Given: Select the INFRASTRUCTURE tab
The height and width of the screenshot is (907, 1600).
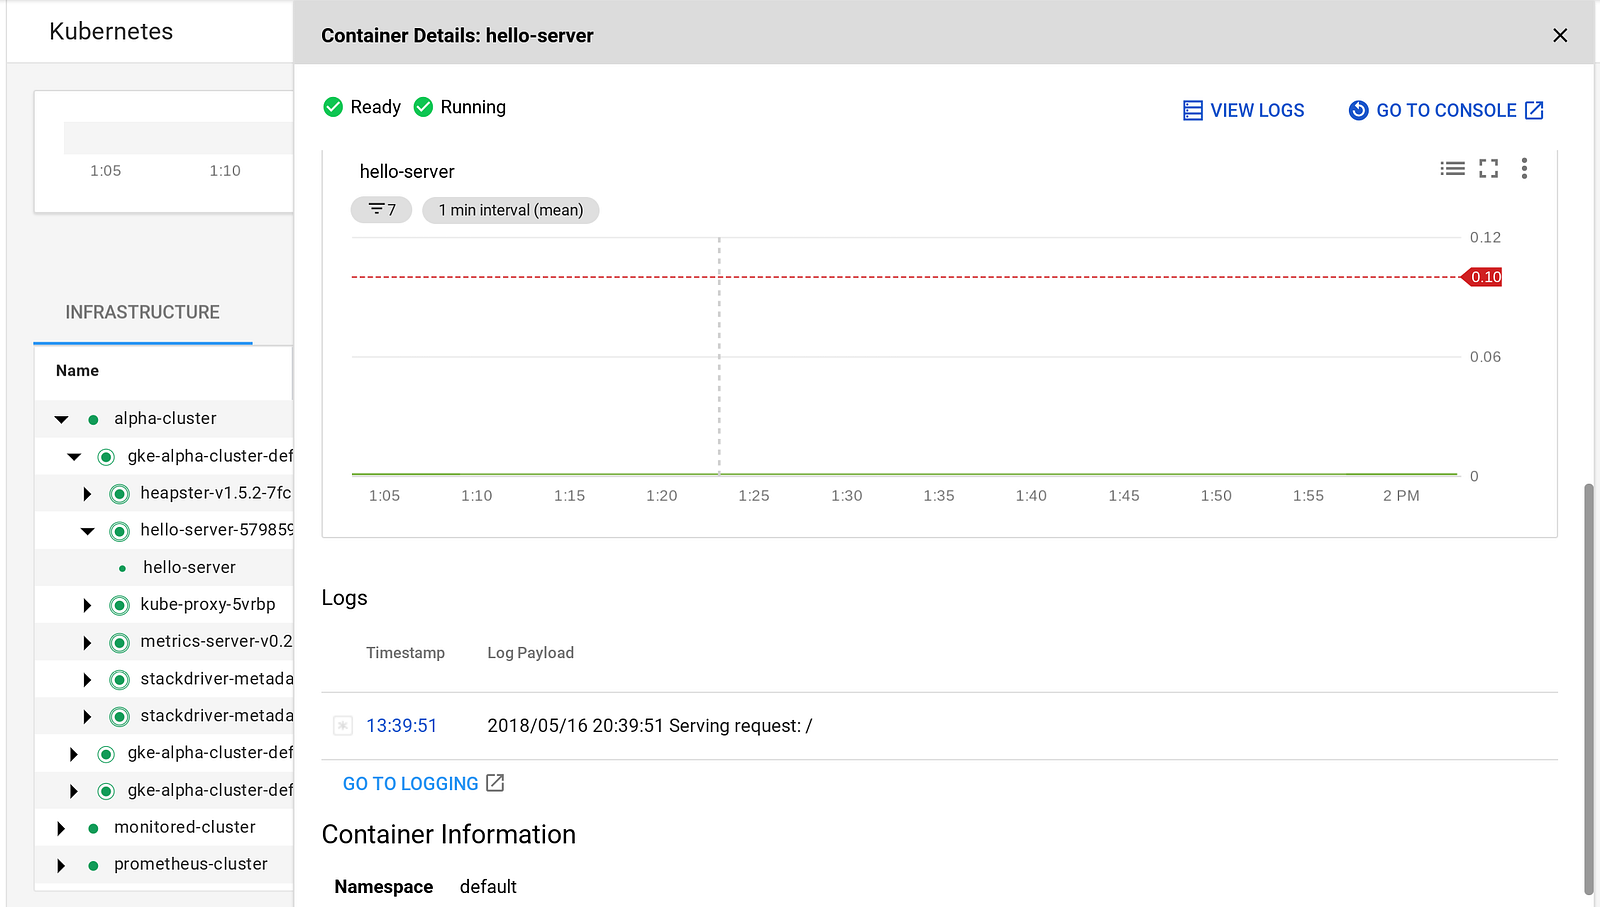Looking at the screenshot, I should [x=142, y=313].
